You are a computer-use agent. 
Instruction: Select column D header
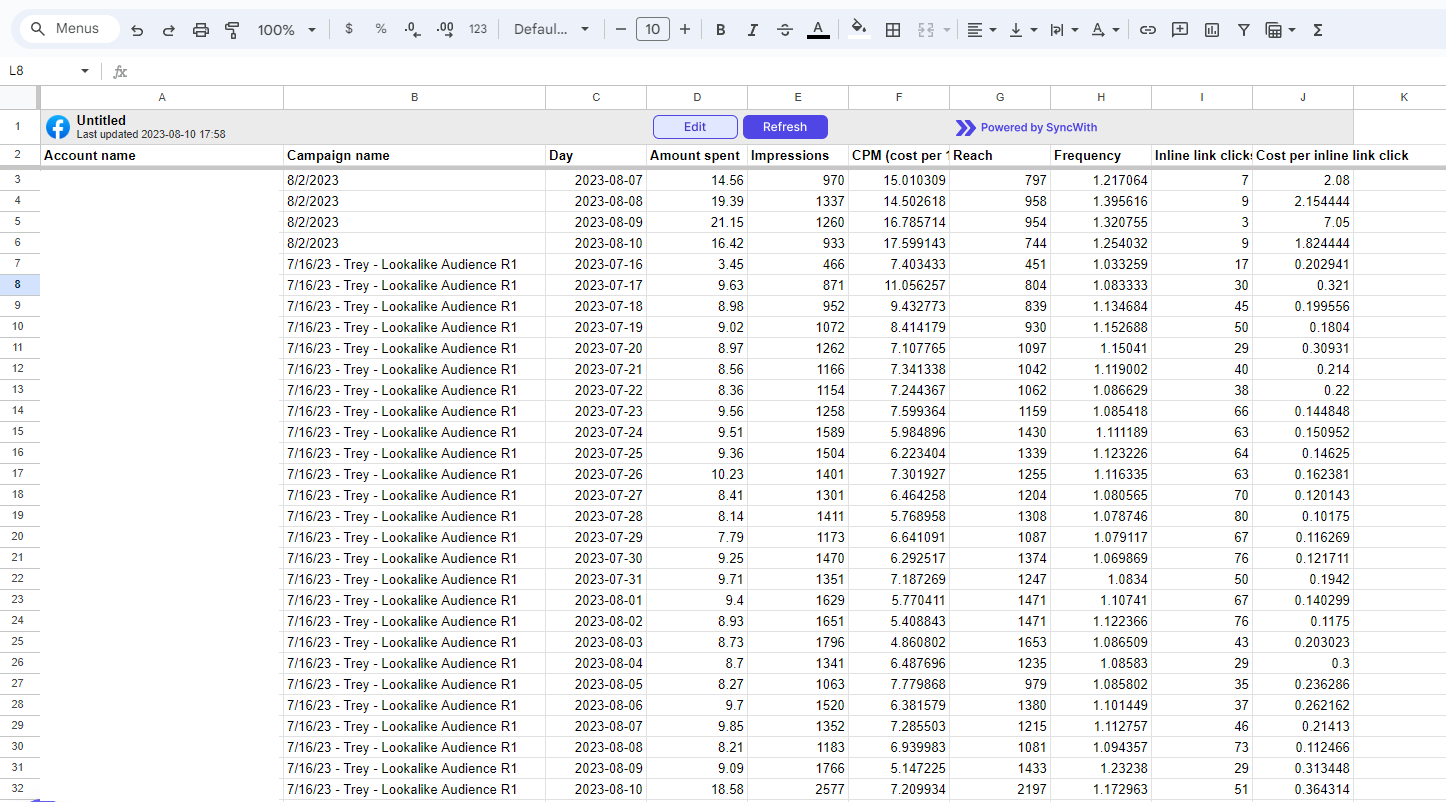click(697, 97)
